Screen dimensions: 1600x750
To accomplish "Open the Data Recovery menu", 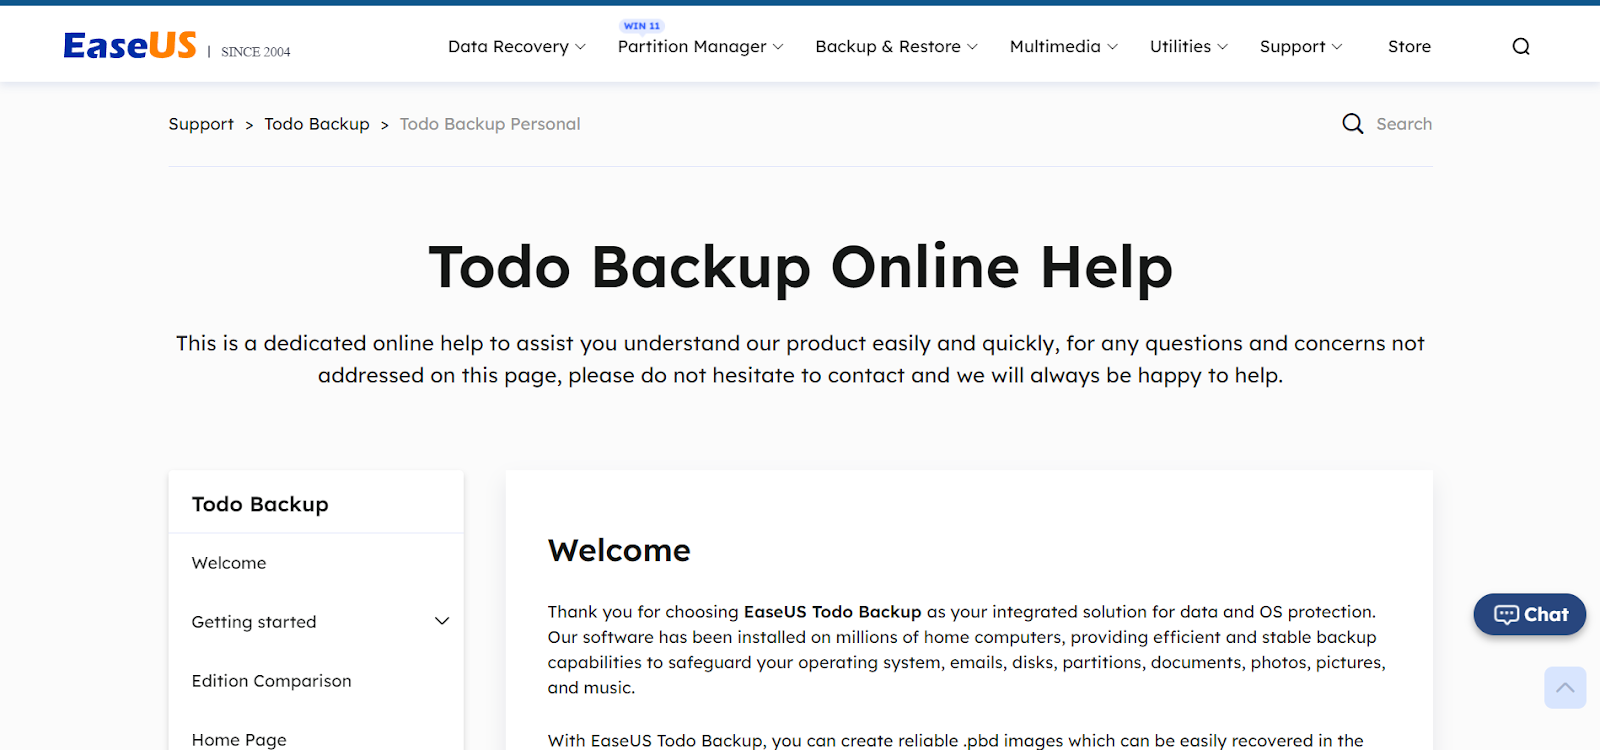I will pyautogui.click(x=508, y=46).
